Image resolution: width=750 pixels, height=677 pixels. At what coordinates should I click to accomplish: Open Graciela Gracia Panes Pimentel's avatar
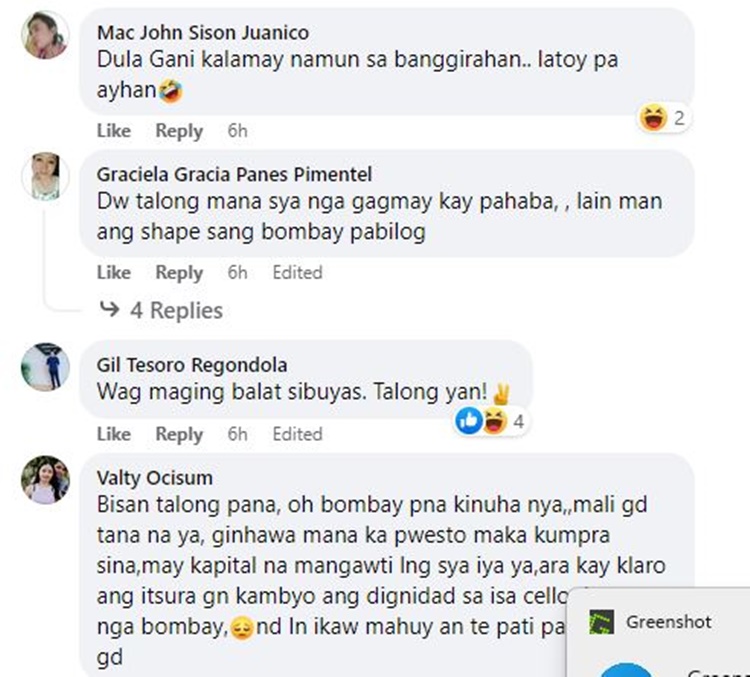click(45, 176)
